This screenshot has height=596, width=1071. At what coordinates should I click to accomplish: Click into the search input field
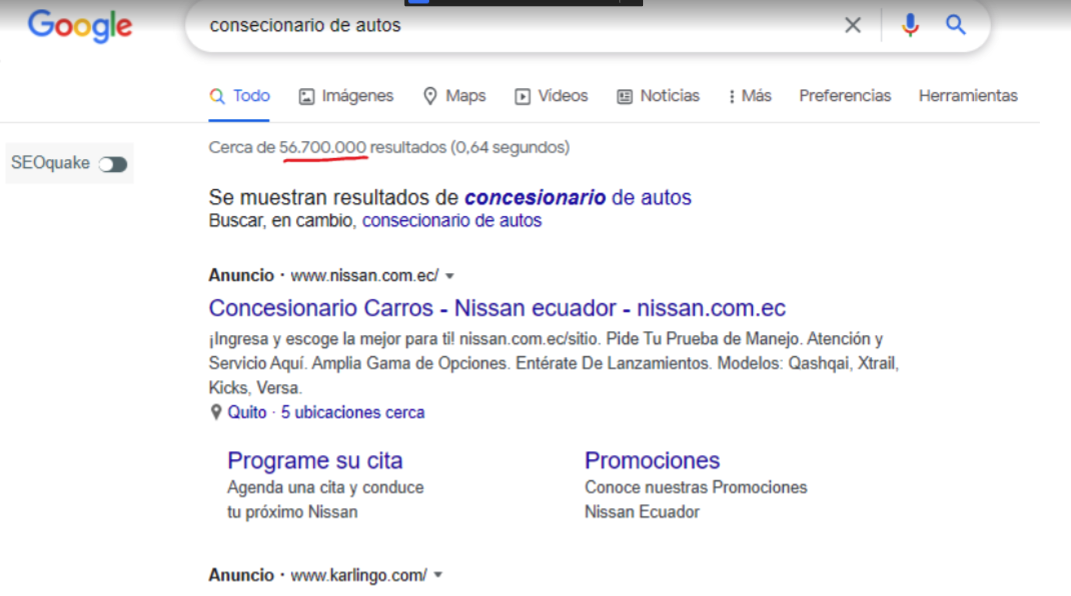tap(519, 25)
